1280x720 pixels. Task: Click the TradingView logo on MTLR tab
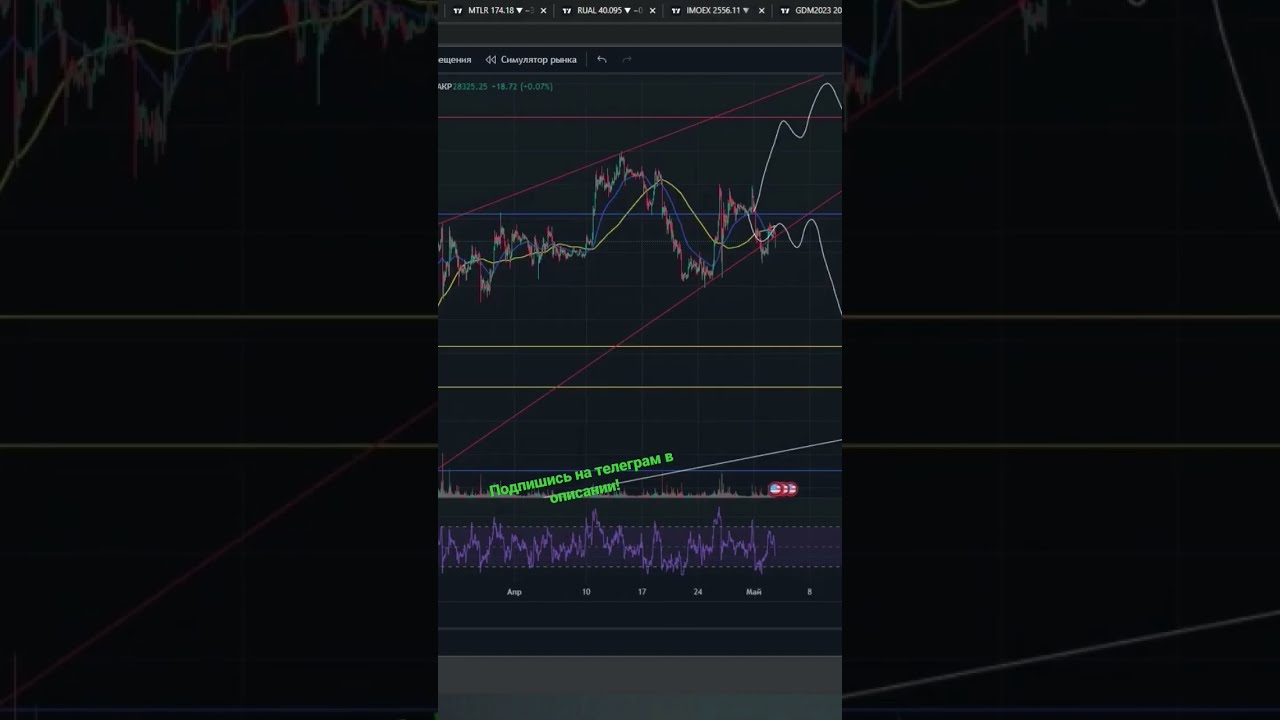[458, 11]
